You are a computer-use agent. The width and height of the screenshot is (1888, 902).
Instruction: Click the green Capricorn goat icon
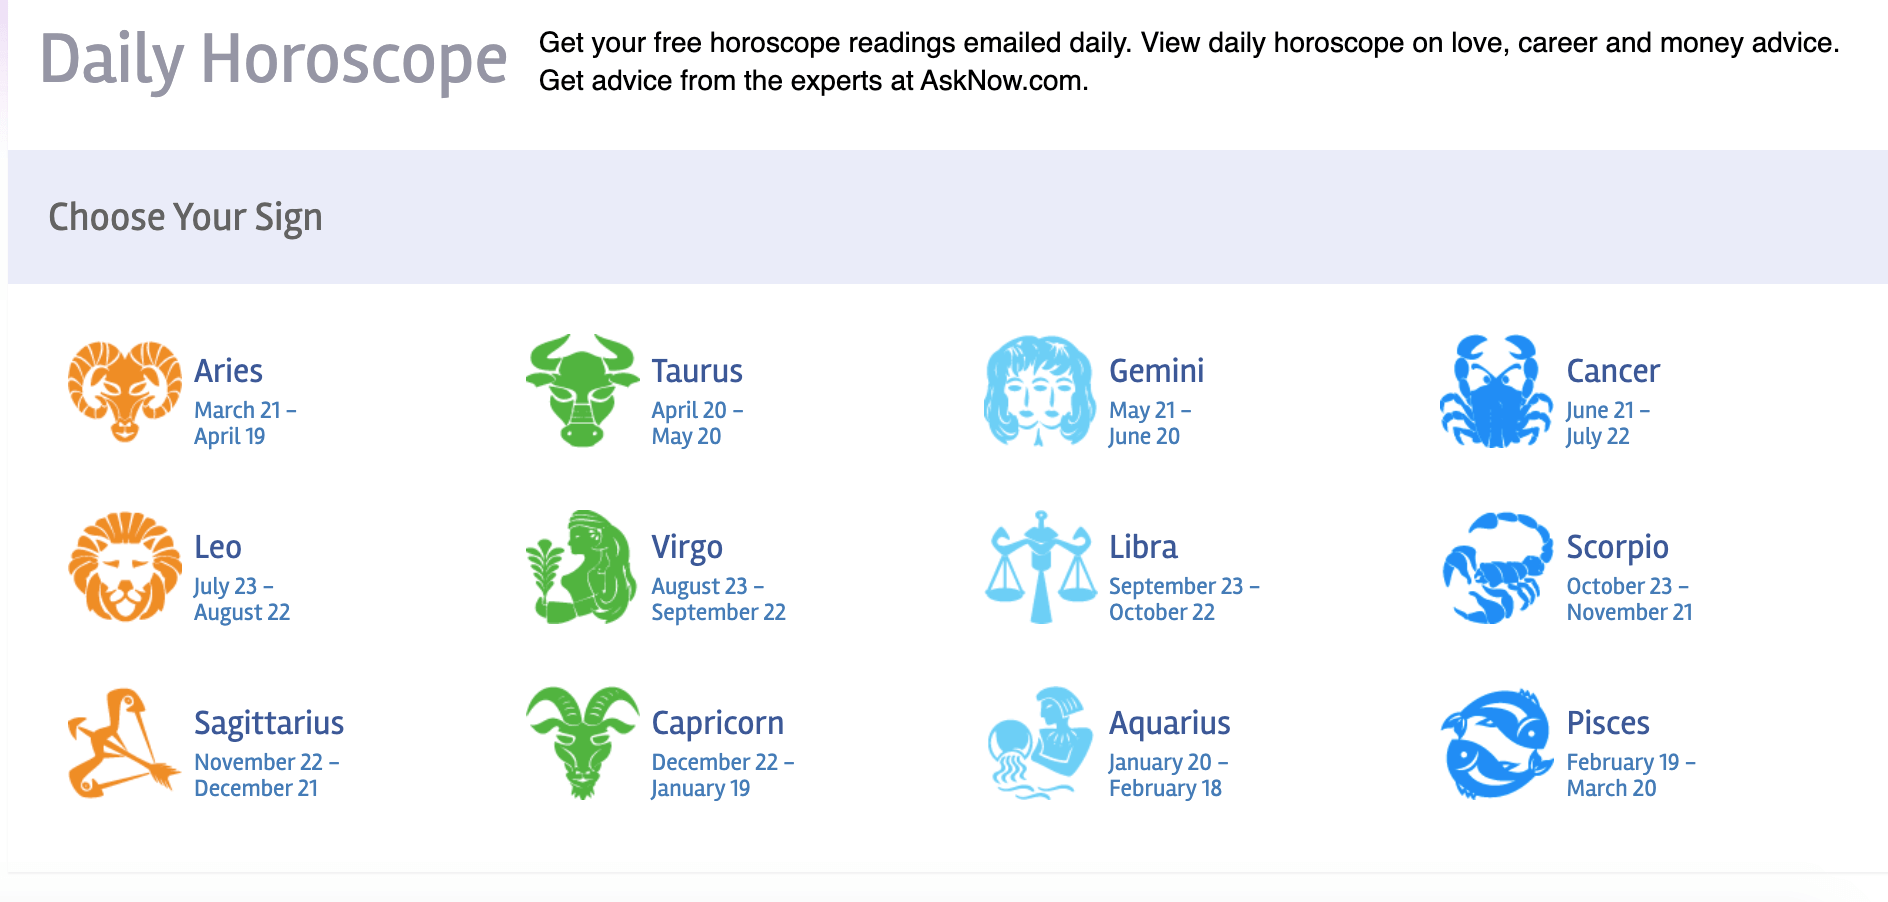point(581,744)
